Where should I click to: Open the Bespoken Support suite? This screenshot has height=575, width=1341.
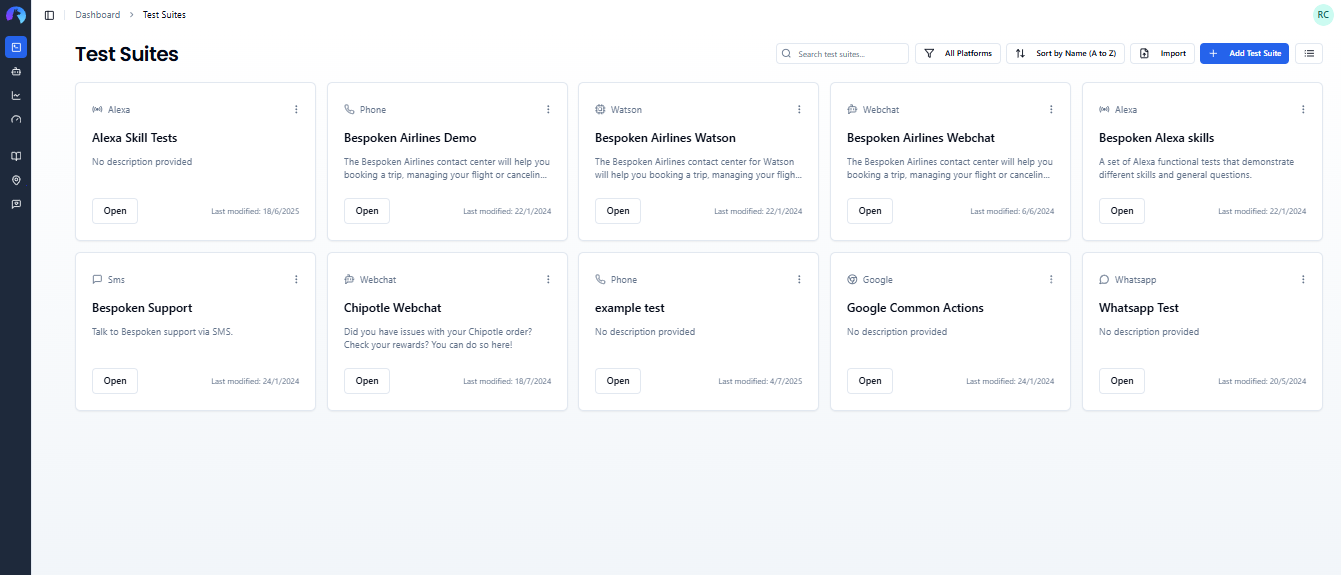115,381
